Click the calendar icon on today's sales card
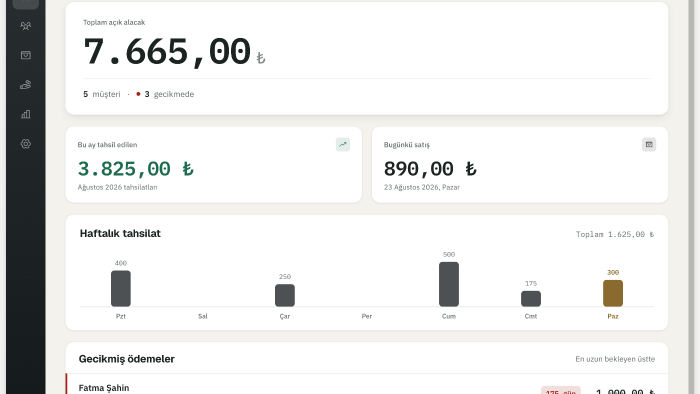The width and height of the screenshot is (700, 394). pos(649,145)
